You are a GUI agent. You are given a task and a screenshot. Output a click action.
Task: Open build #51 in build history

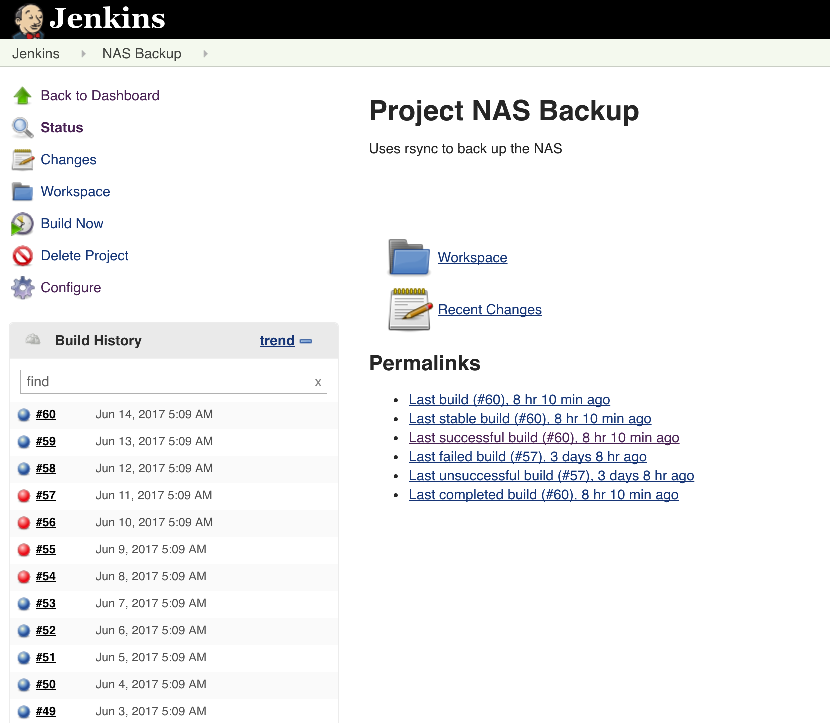(46, 657)
